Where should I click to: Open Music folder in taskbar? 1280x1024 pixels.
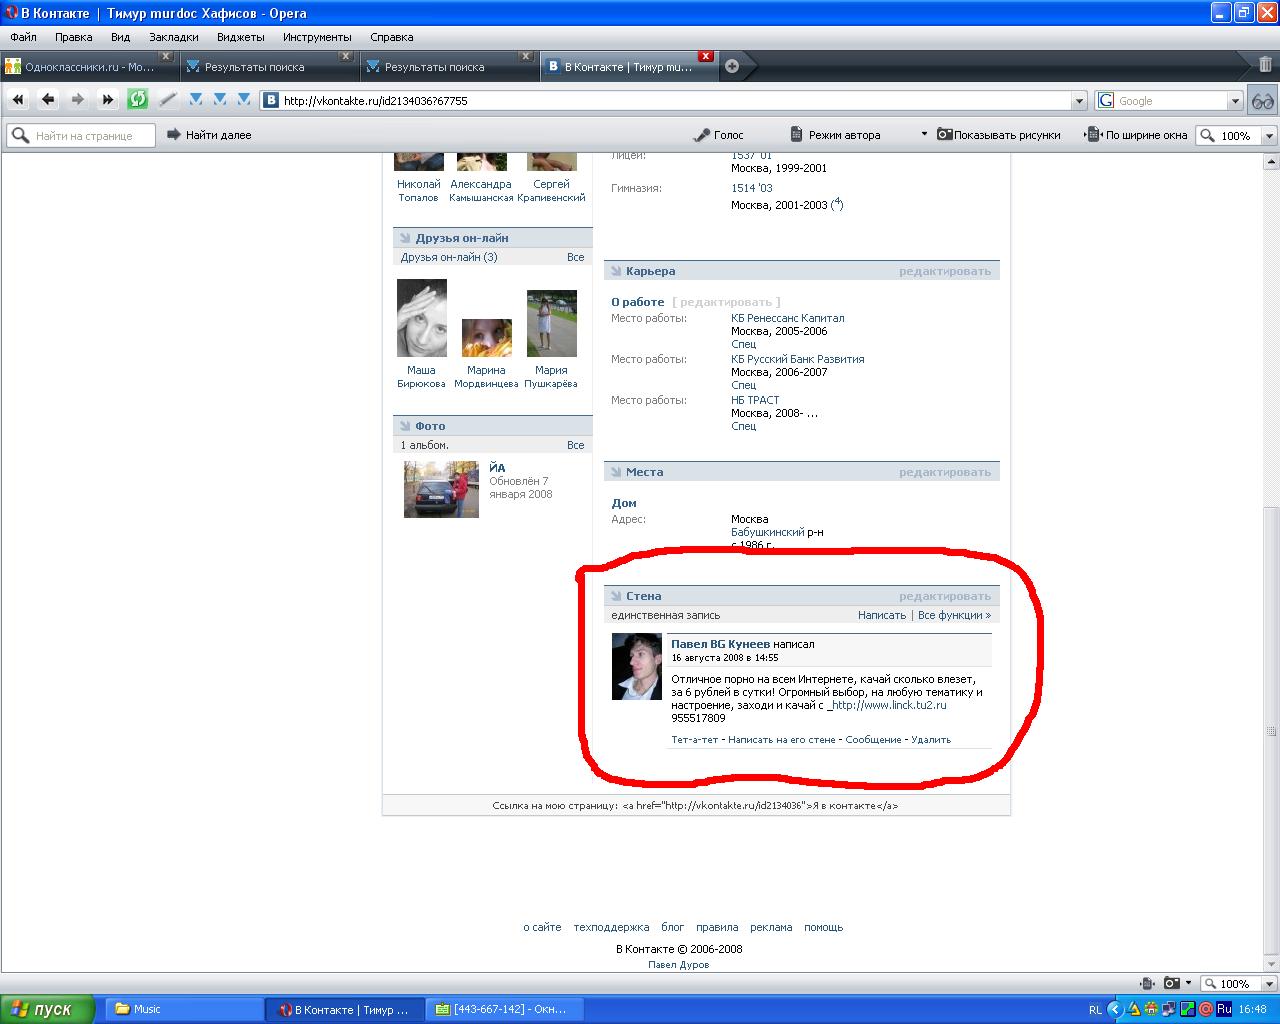click(x=180, y=1009)
